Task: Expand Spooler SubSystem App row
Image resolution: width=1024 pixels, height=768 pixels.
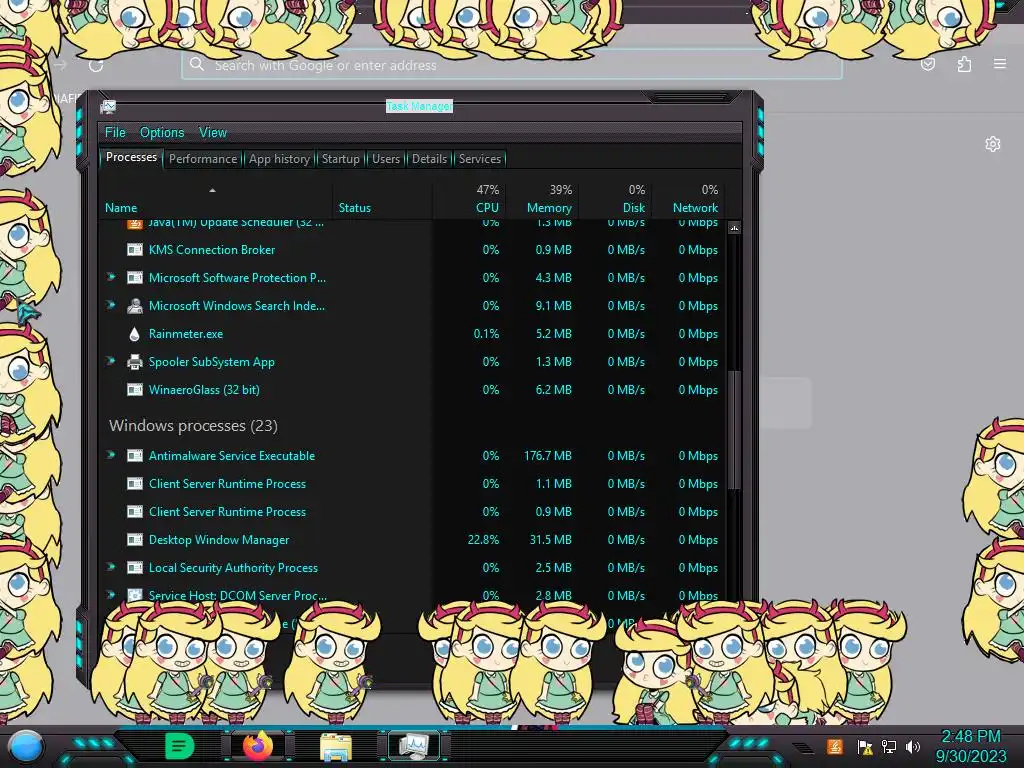Action: tap(112, 361)
